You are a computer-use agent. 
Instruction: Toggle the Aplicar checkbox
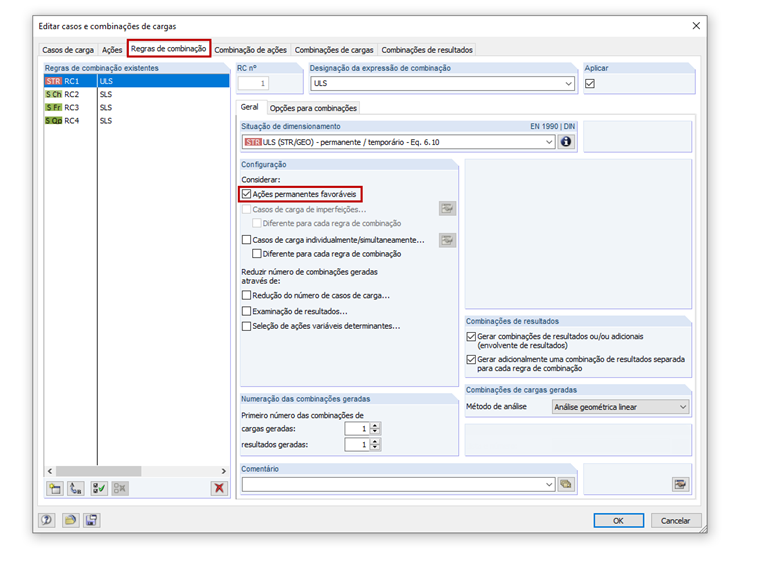tap(590, 83)
